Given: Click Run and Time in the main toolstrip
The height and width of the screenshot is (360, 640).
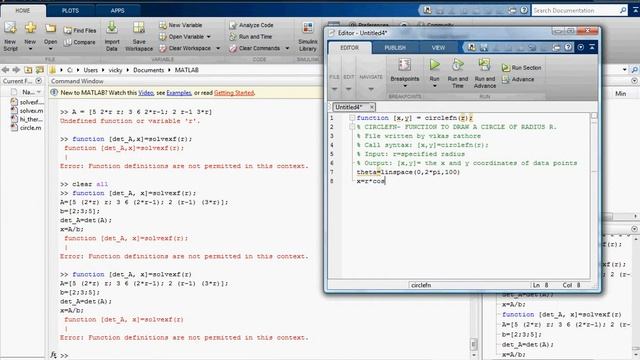Looking at the screenshot, I should [x=250, y=37].
